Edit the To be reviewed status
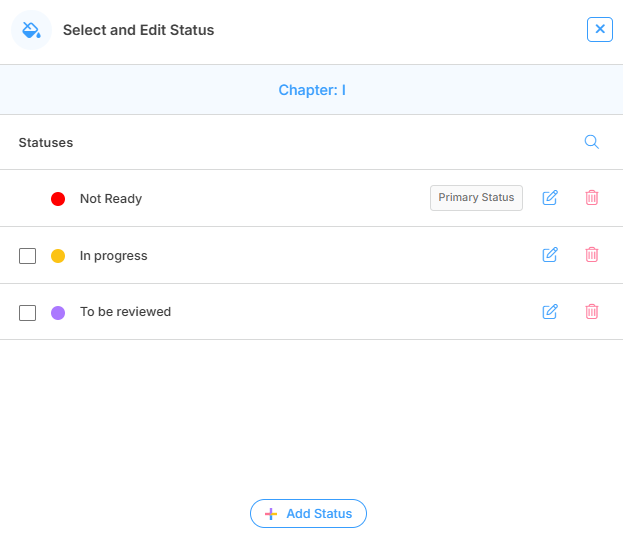 coord(550,312)
